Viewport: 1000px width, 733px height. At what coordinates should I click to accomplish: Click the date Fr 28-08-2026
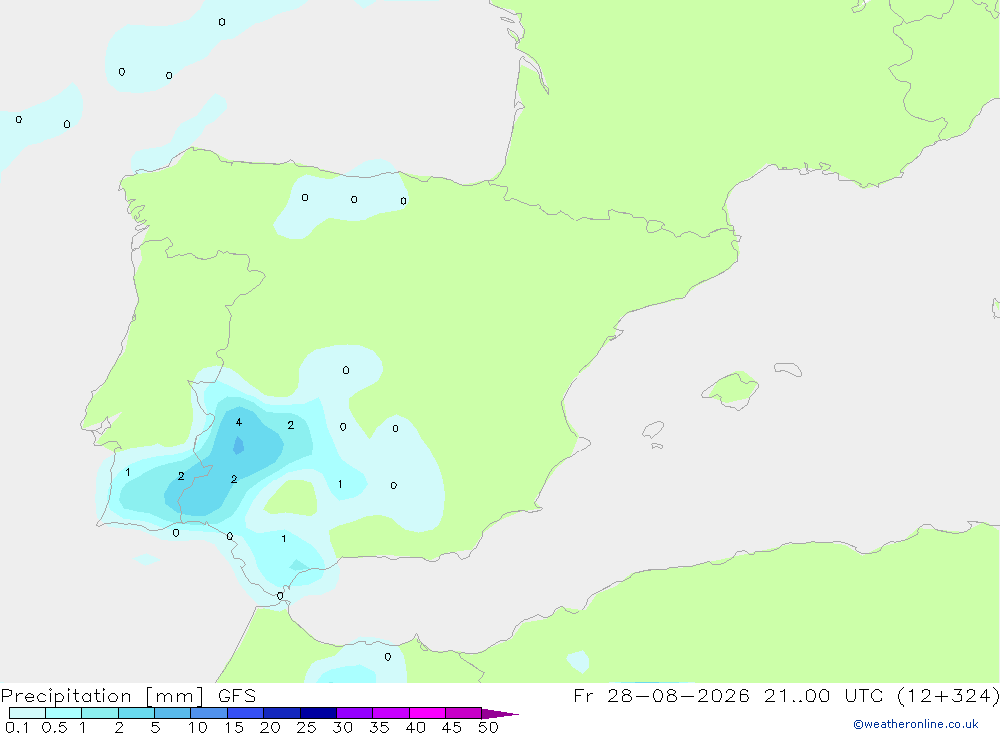(661, 696)
